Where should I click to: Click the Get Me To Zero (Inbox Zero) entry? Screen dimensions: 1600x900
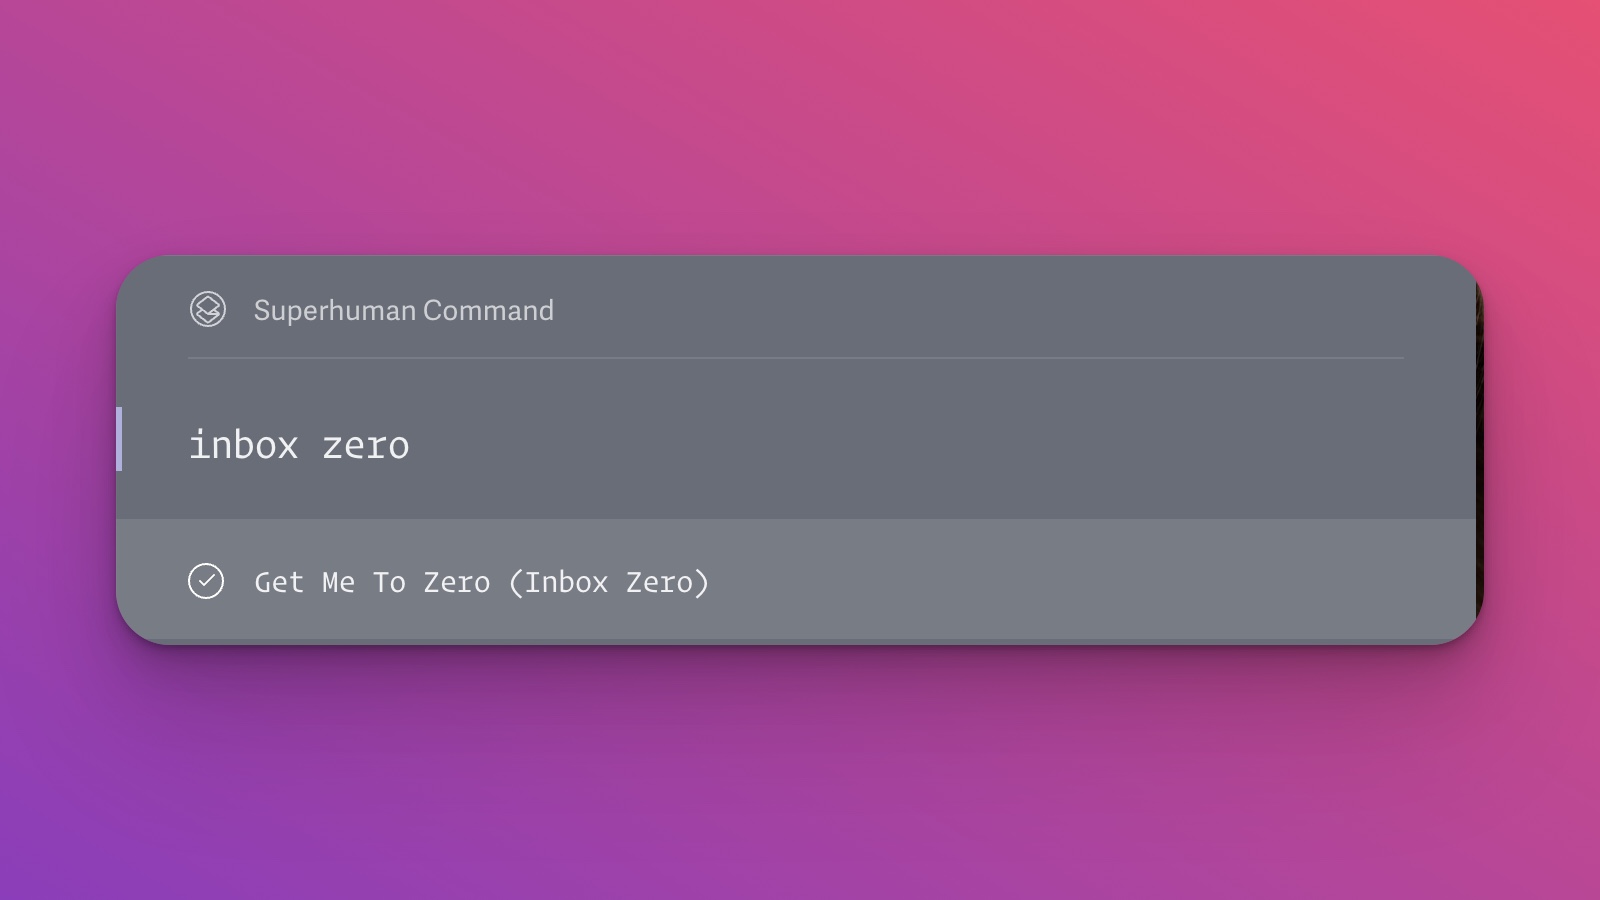tap(482, 581)
